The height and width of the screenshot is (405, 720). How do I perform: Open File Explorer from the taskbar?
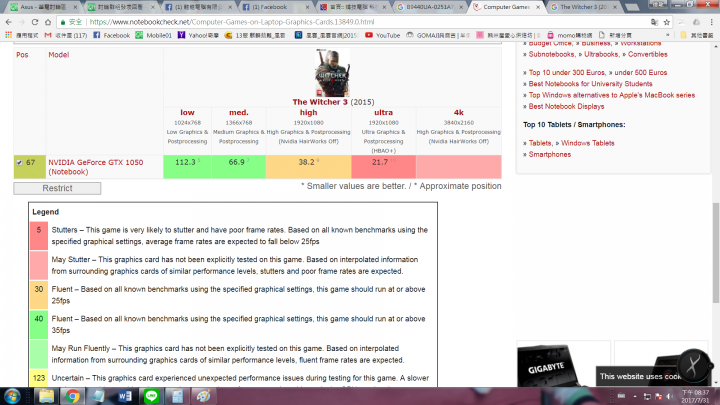click(x=46, y=396)
